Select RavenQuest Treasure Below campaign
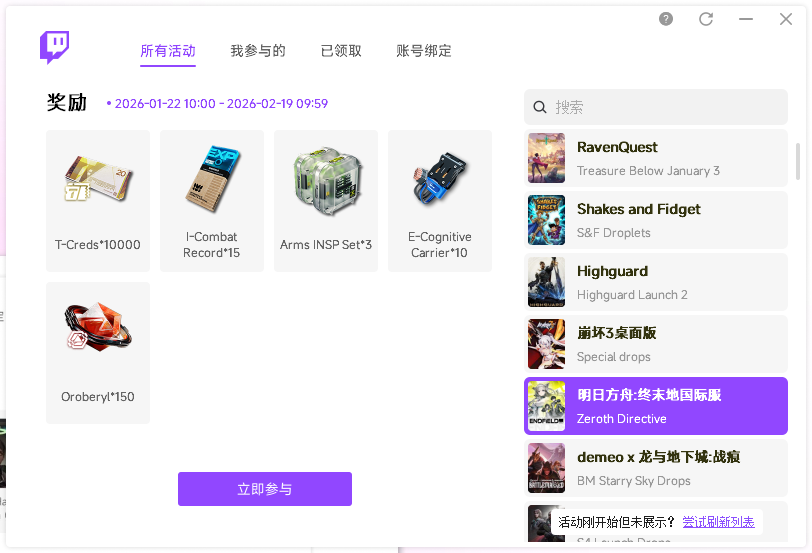The height and width of the screenshot is (553, 812). (656, 158)
